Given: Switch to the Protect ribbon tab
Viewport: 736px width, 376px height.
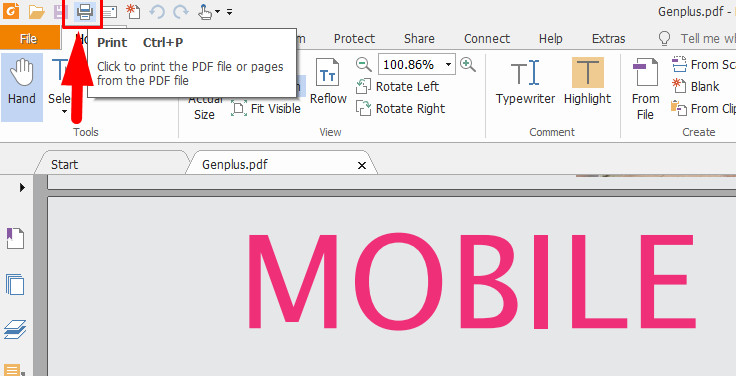Looking at the screenshot, I should [354, 38].
